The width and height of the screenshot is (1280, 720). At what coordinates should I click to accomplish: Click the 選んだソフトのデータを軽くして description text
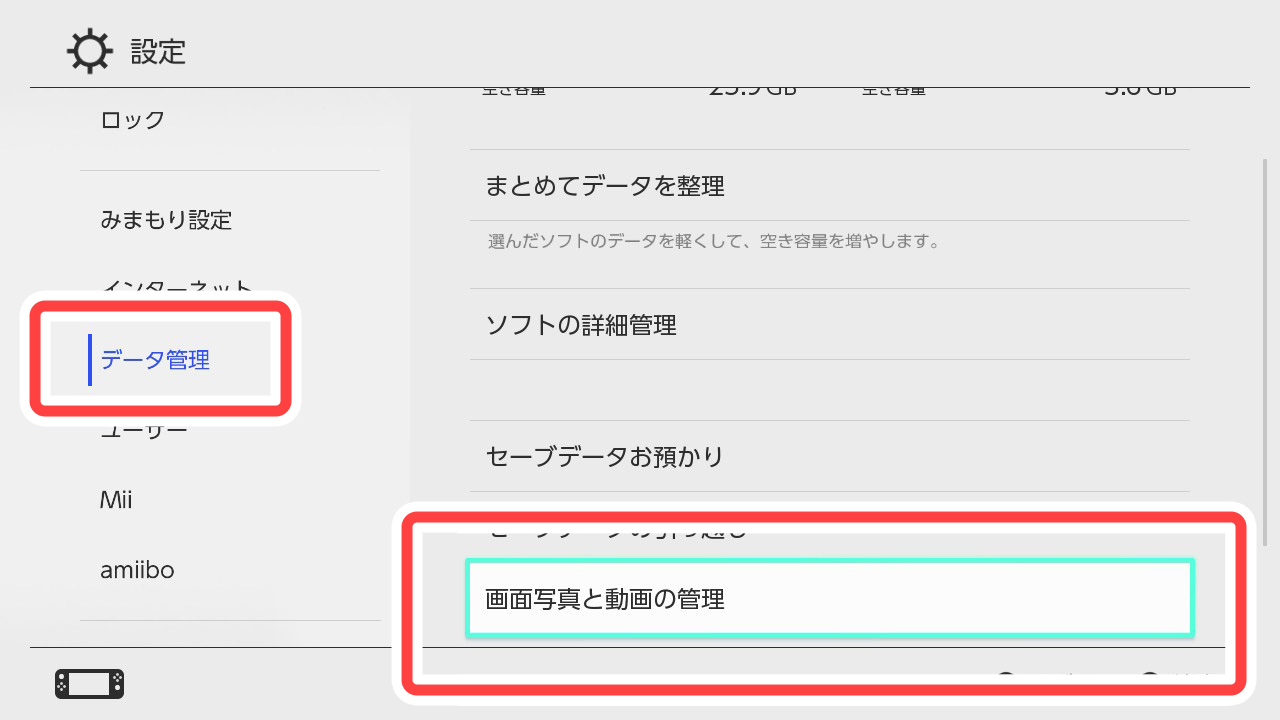[713, 242]
